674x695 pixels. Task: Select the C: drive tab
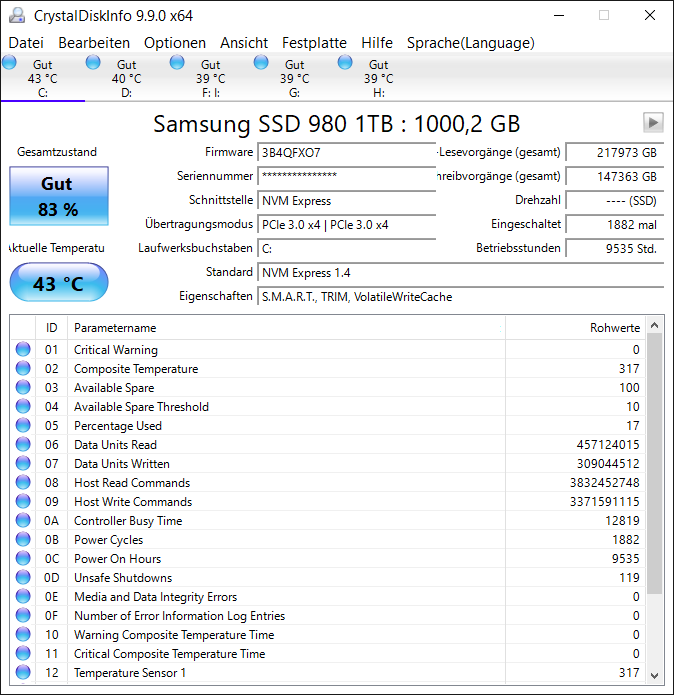(43, 77)
